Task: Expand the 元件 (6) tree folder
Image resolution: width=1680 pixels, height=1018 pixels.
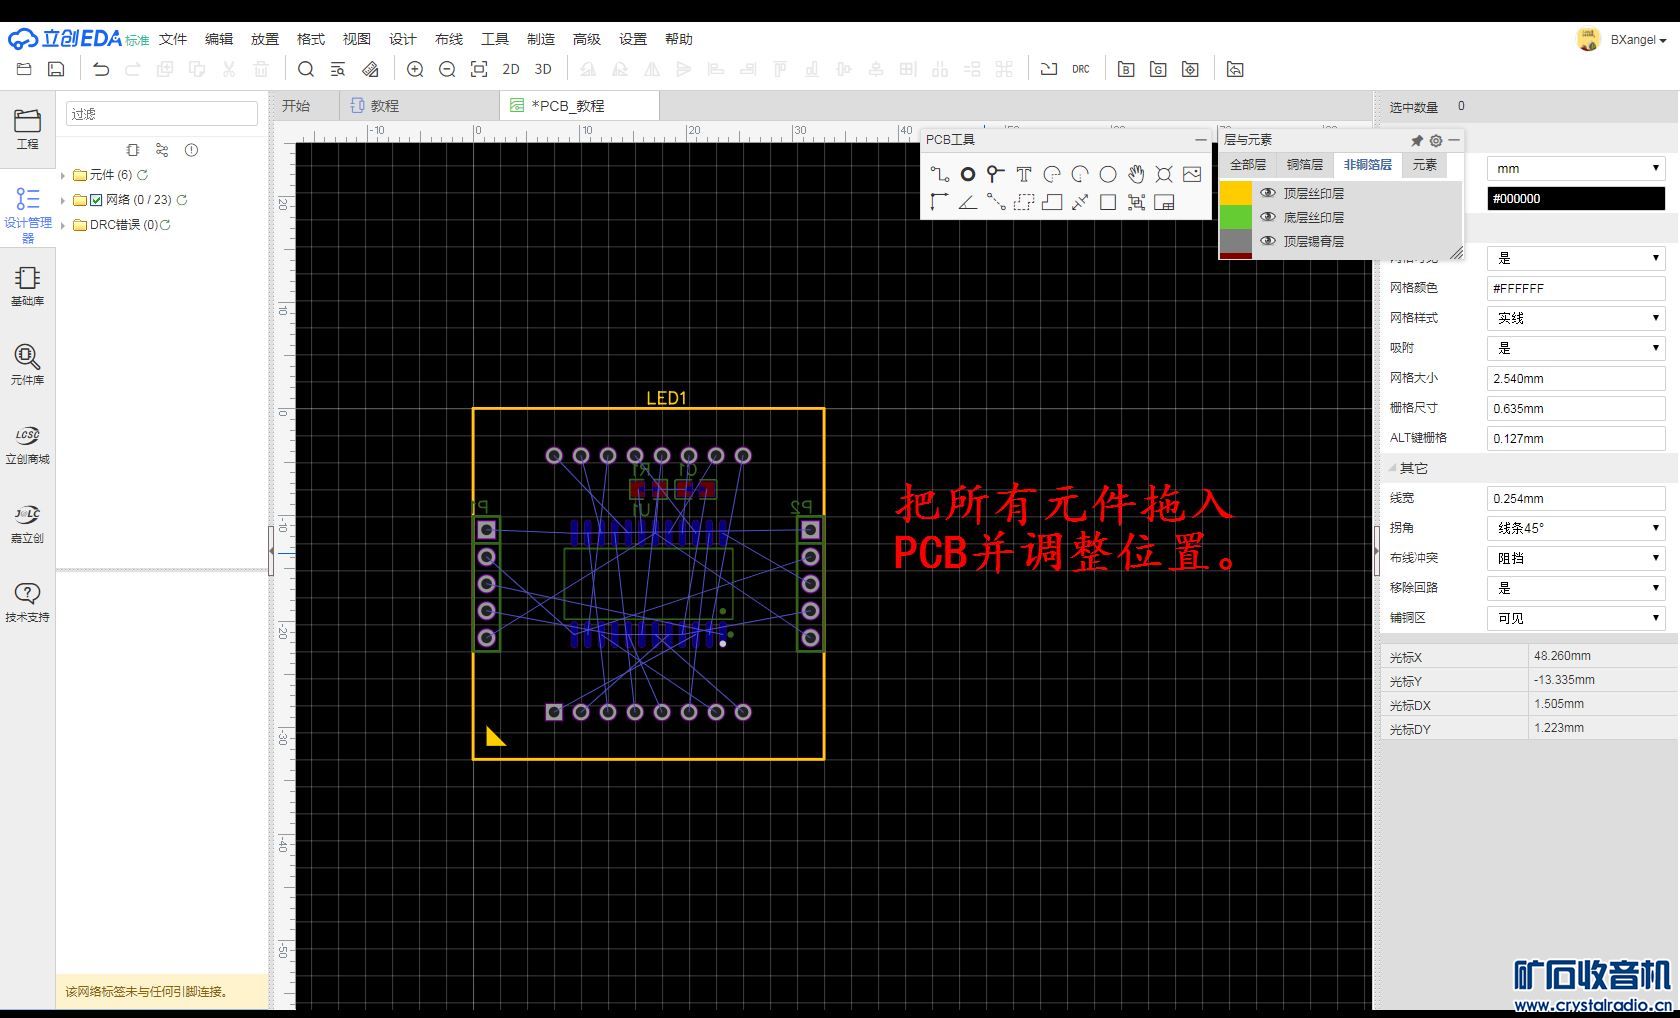Action: (x=63, y=175)
